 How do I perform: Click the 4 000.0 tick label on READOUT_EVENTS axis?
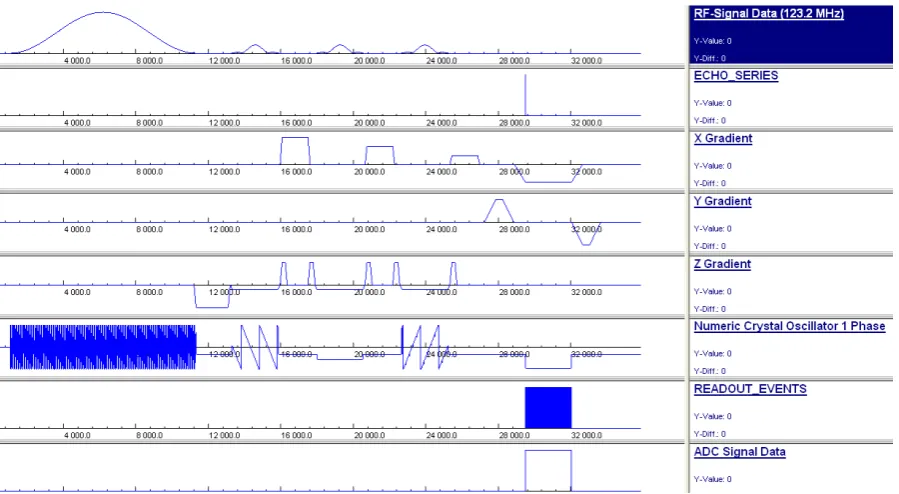(x=77, y=435)
